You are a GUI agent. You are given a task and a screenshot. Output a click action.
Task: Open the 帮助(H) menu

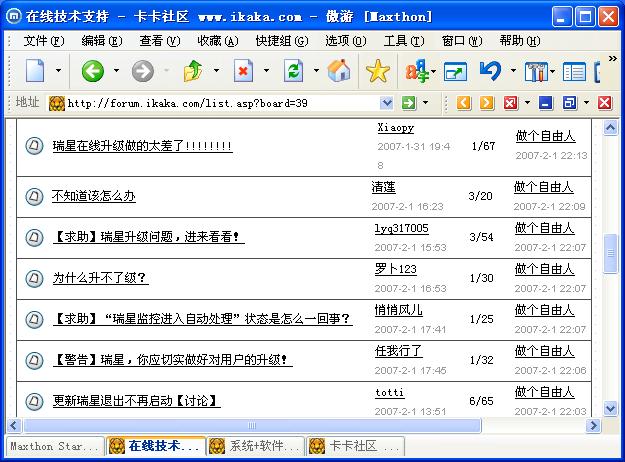[x=520, y=41]
